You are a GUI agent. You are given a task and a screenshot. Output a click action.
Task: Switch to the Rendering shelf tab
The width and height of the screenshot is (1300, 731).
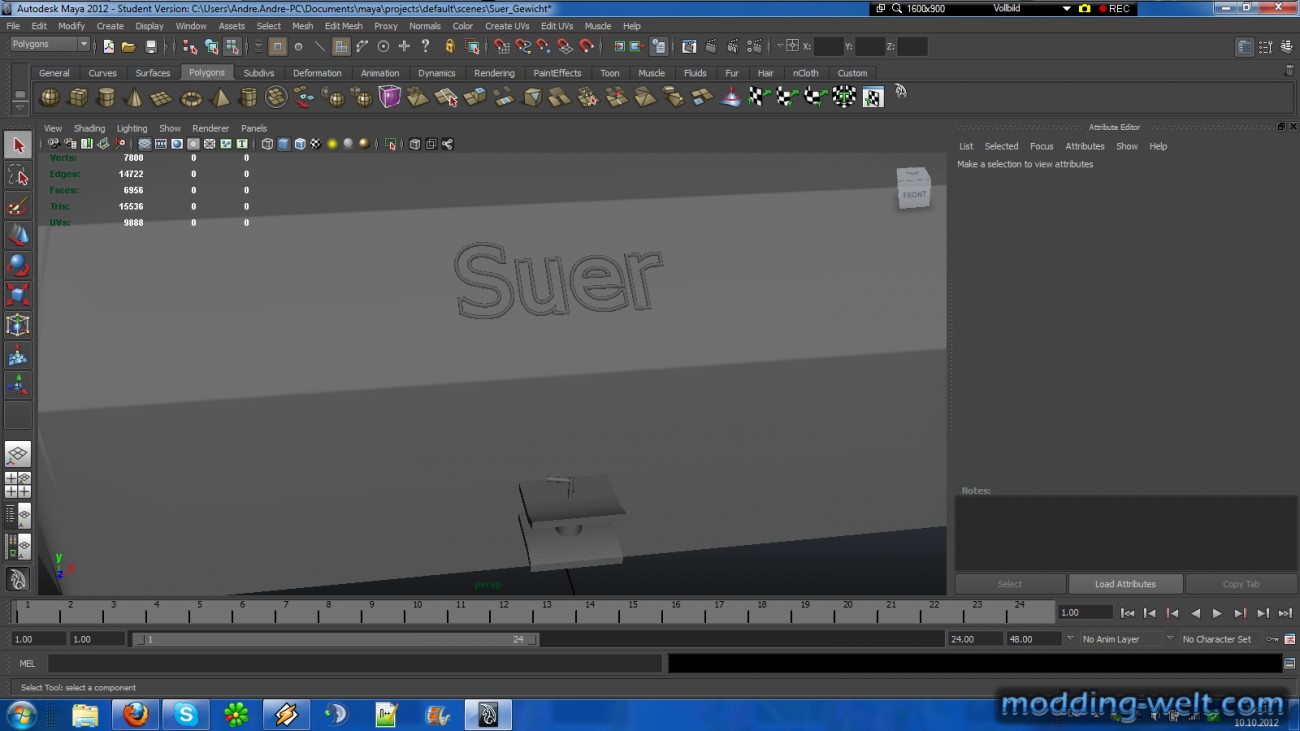494,73
